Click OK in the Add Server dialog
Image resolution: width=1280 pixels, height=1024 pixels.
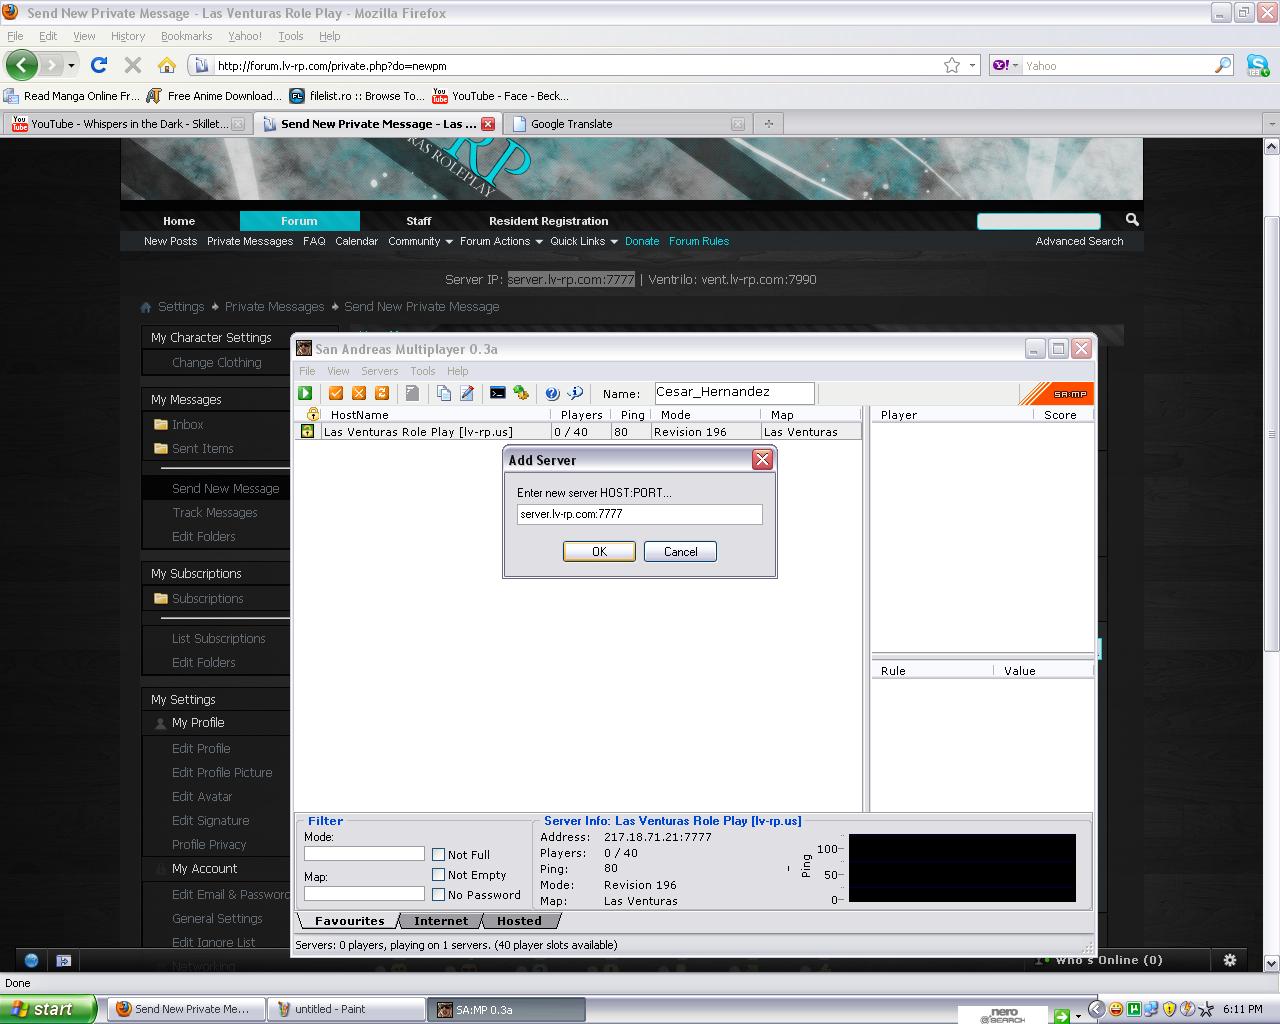tap(599, 552)
